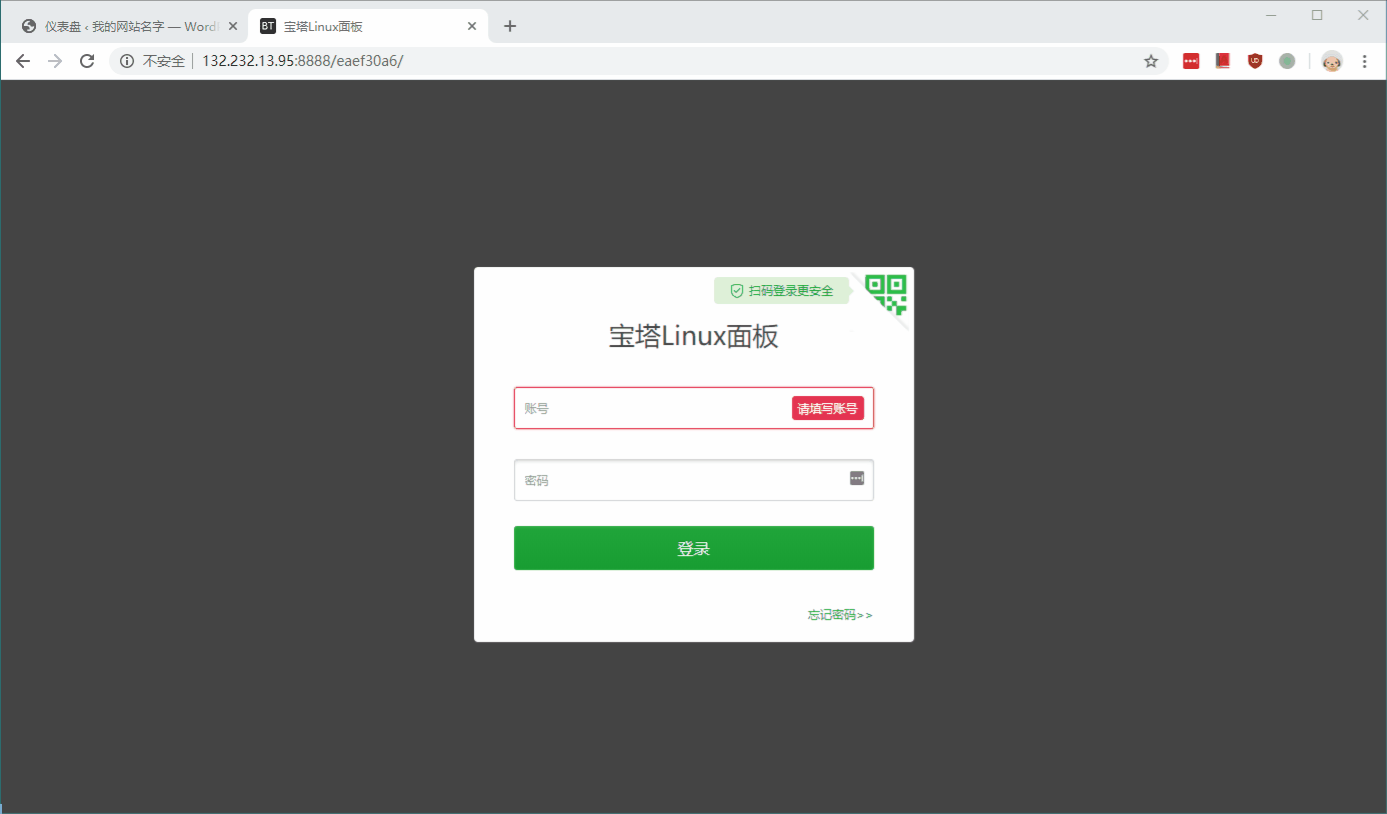The image size is (1387, 814).
Task: Switch to the 仪表盘 WordPress tab
Action: pos(128,26)
